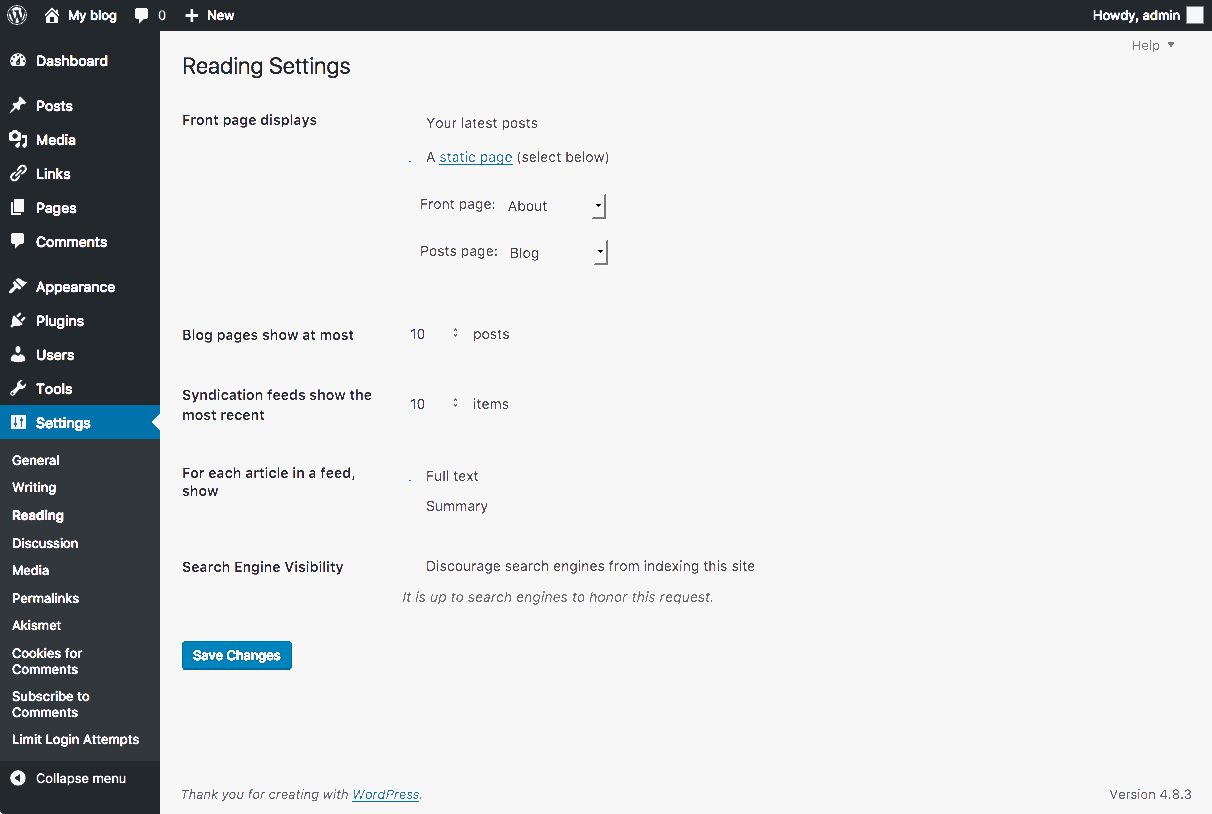
Task: Open the Media item under Settings
Action: 31,571
